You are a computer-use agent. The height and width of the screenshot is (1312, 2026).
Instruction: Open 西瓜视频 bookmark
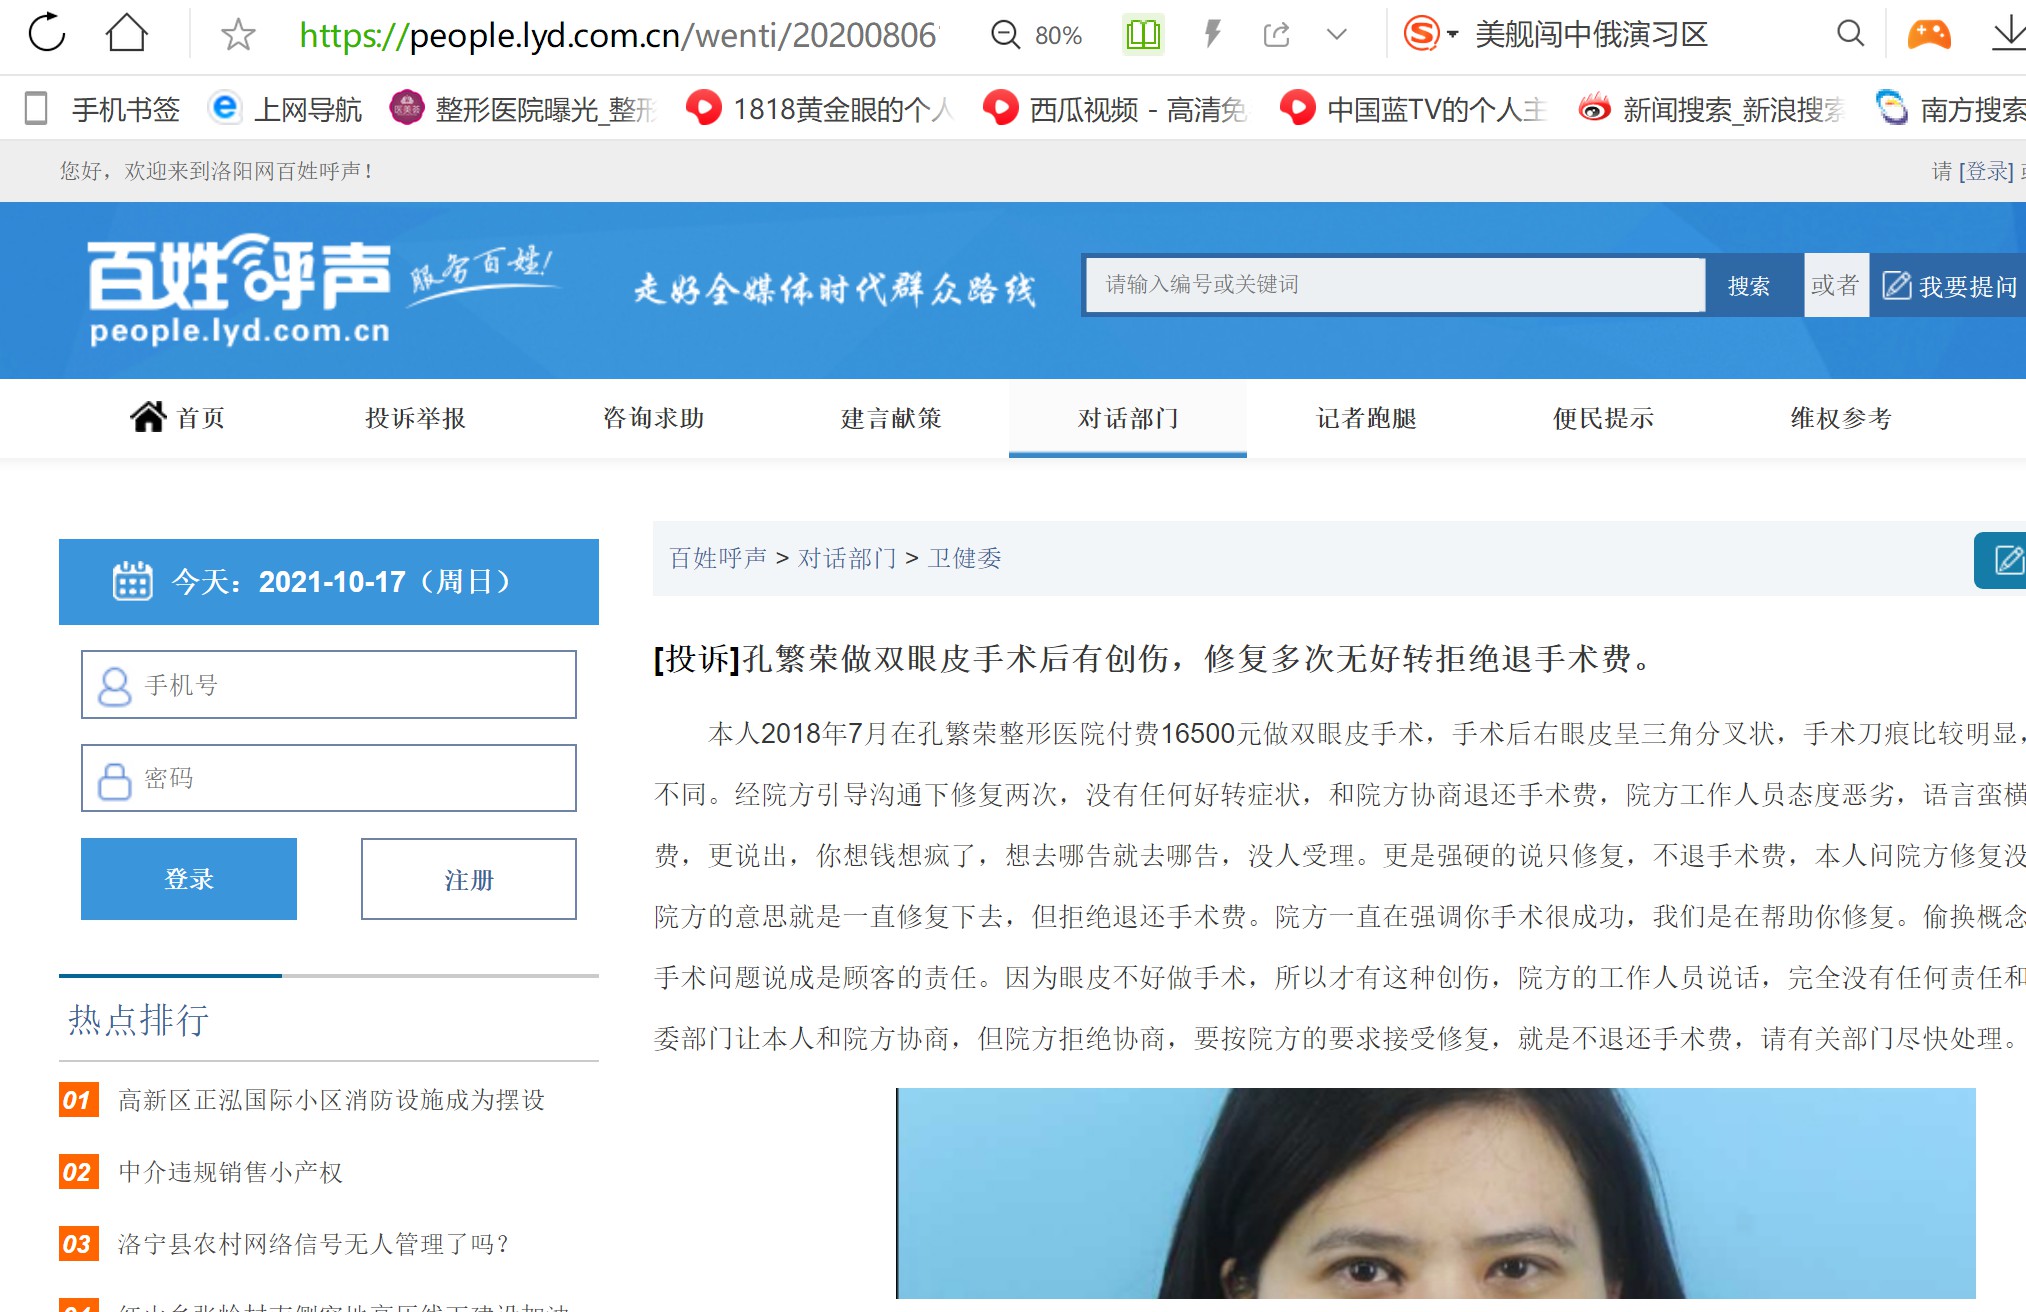coord(1116,108)
